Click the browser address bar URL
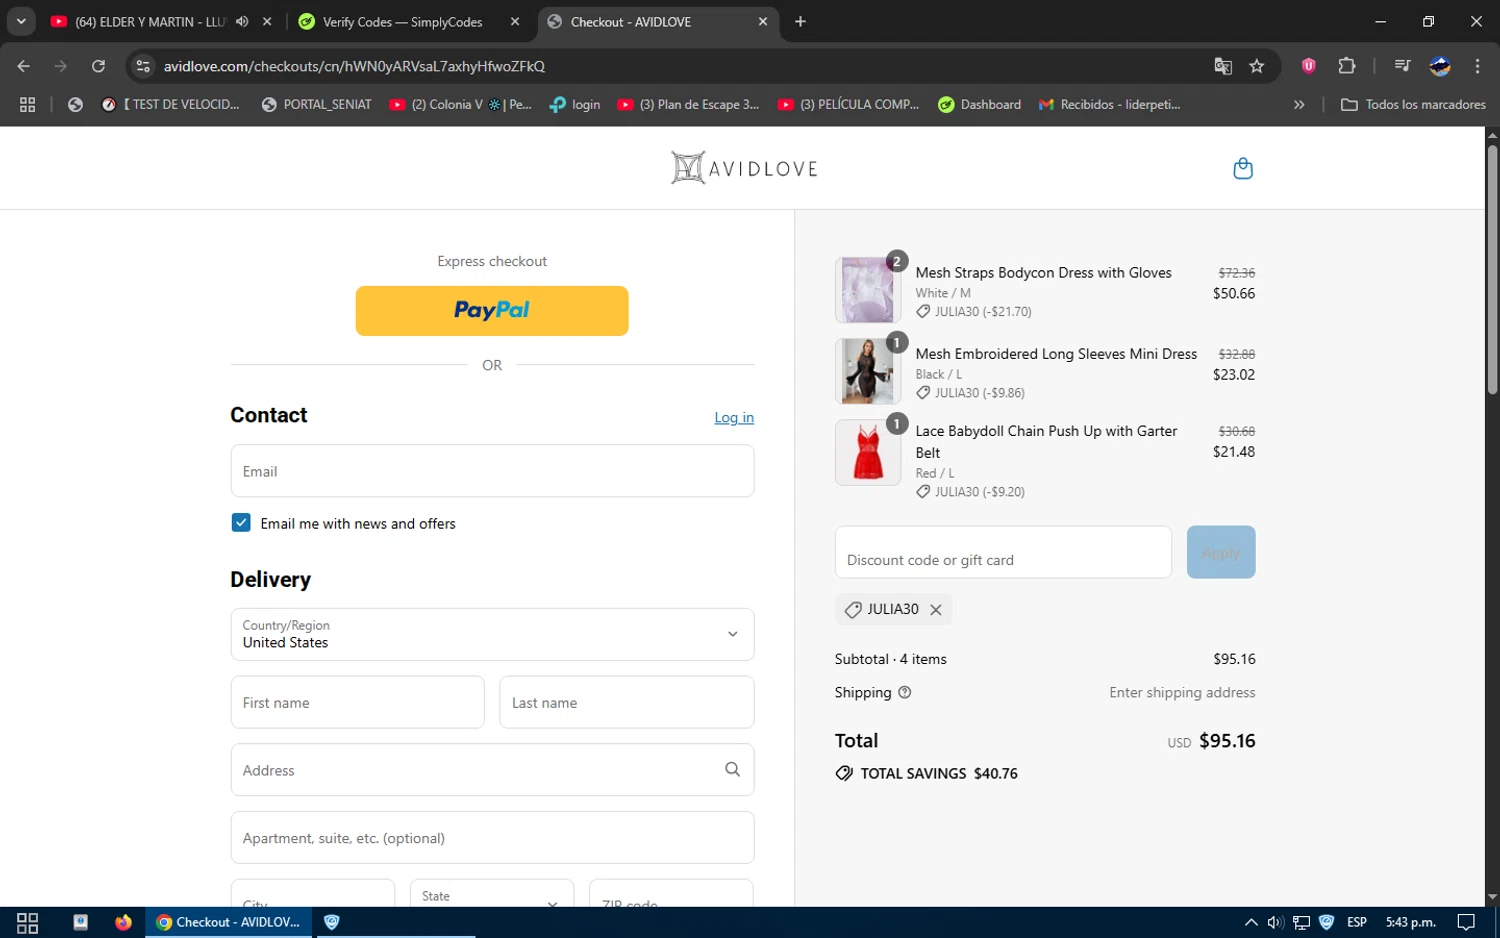This screenshot has width=1500, height=938. [x=354, y=66]
